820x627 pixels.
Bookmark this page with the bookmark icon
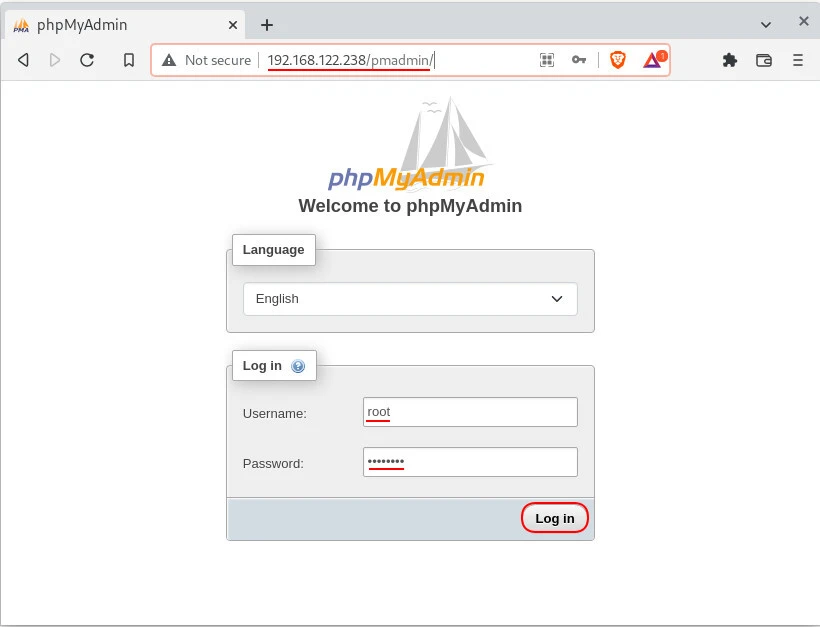pos(129,60)
